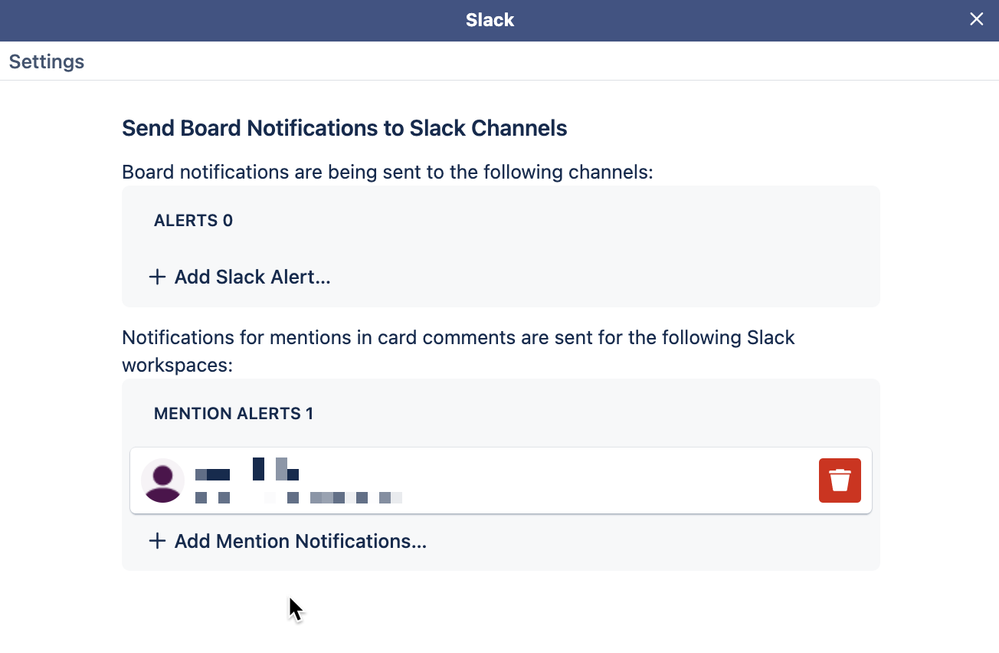
Task: Click the Board notifications are being sent description
Action: (x=387, y=172)
